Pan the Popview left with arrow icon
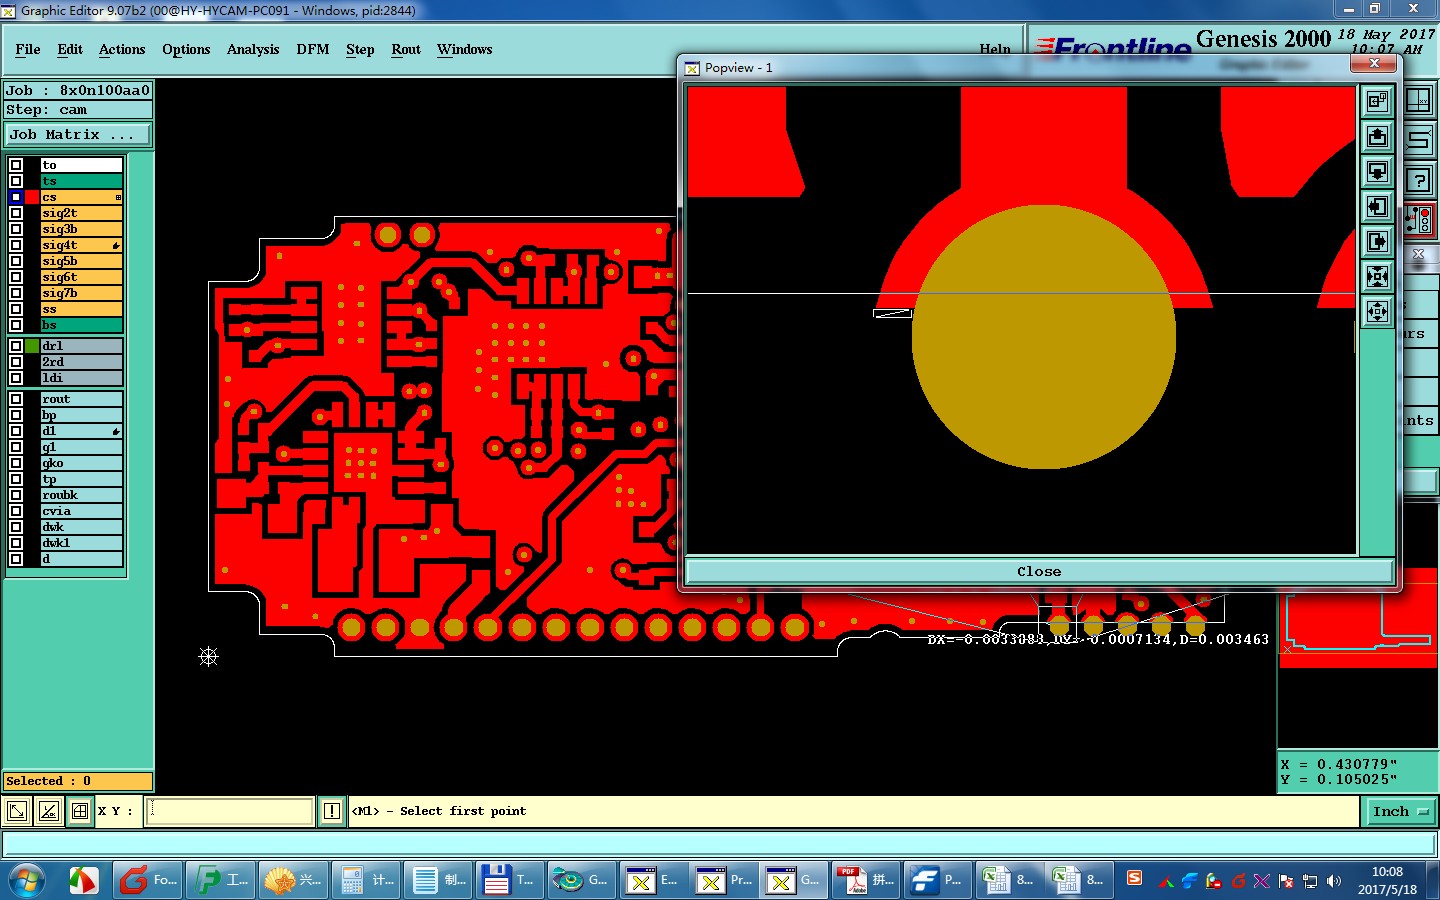Screen dimensions: 1440x900 click(x=1378, y=206)
